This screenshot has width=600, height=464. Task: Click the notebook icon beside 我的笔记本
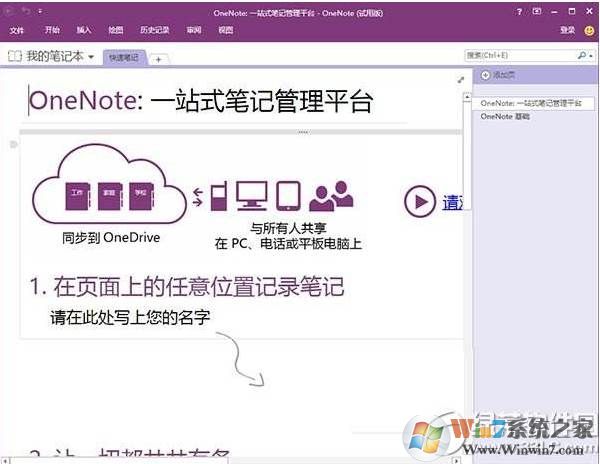pos(14,57)
